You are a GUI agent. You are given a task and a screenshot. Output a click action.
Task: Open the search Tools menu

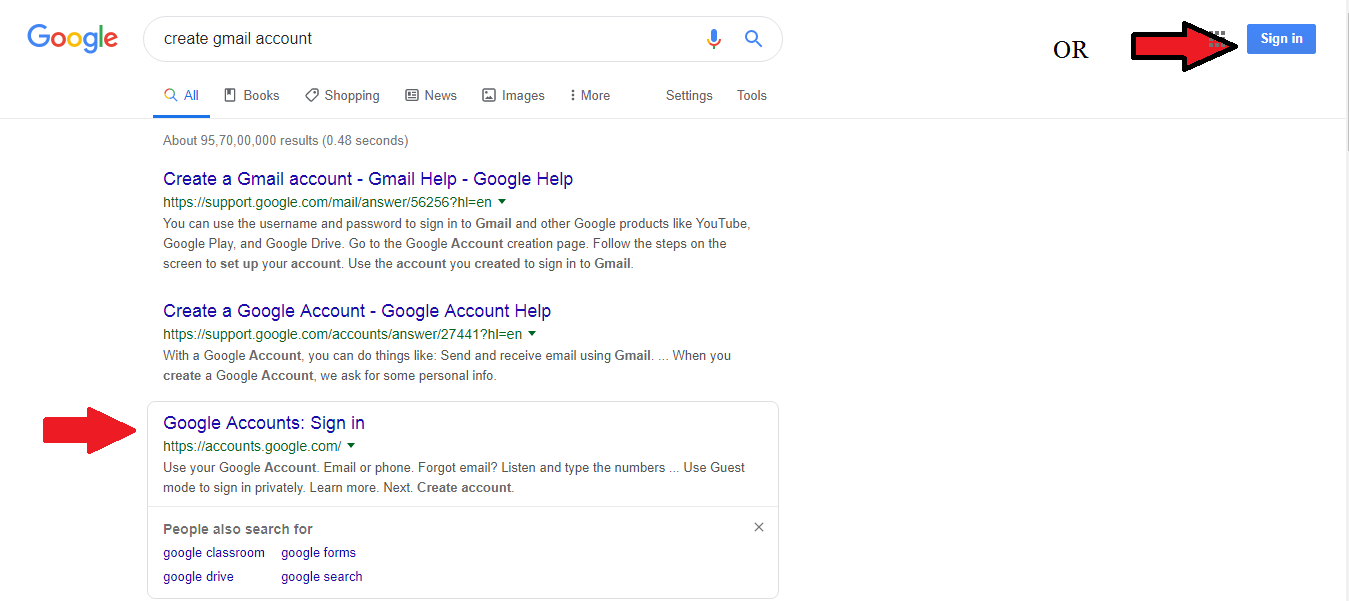pos(752,96)
